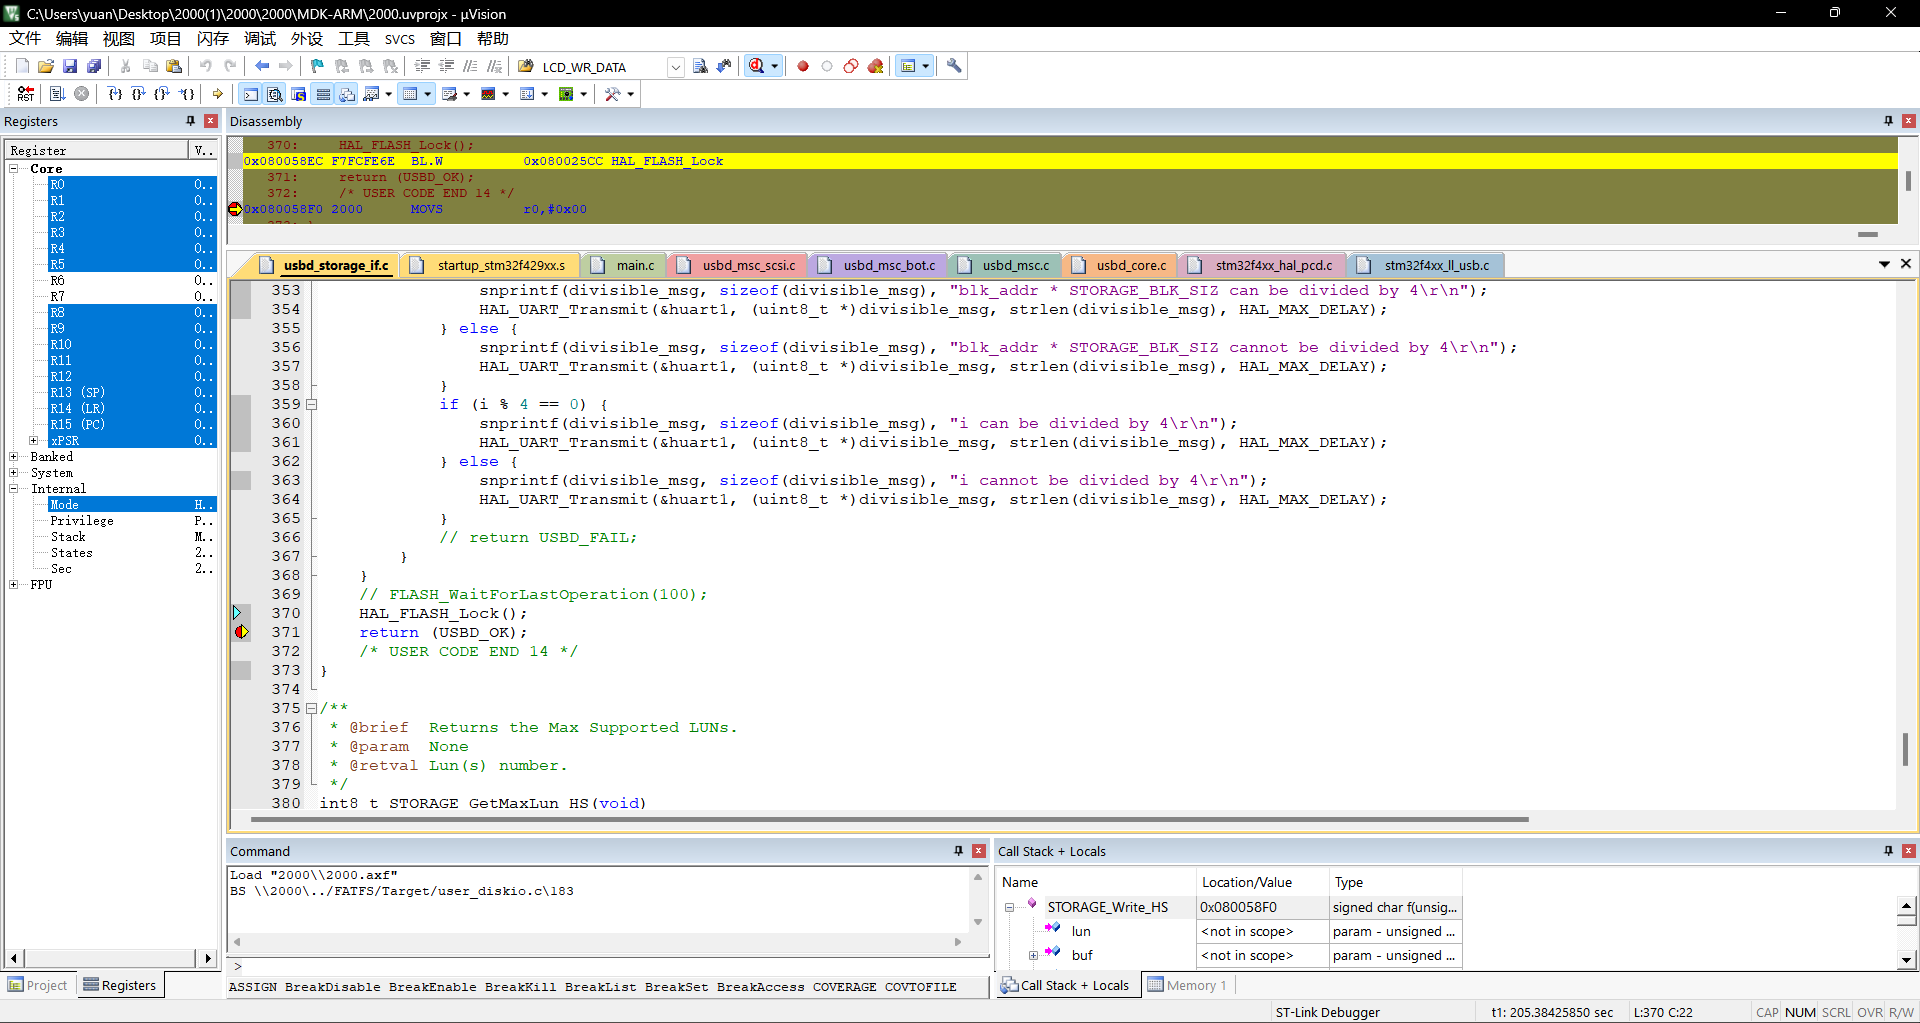Toggle the Disassembly window icon

point(275,94)
